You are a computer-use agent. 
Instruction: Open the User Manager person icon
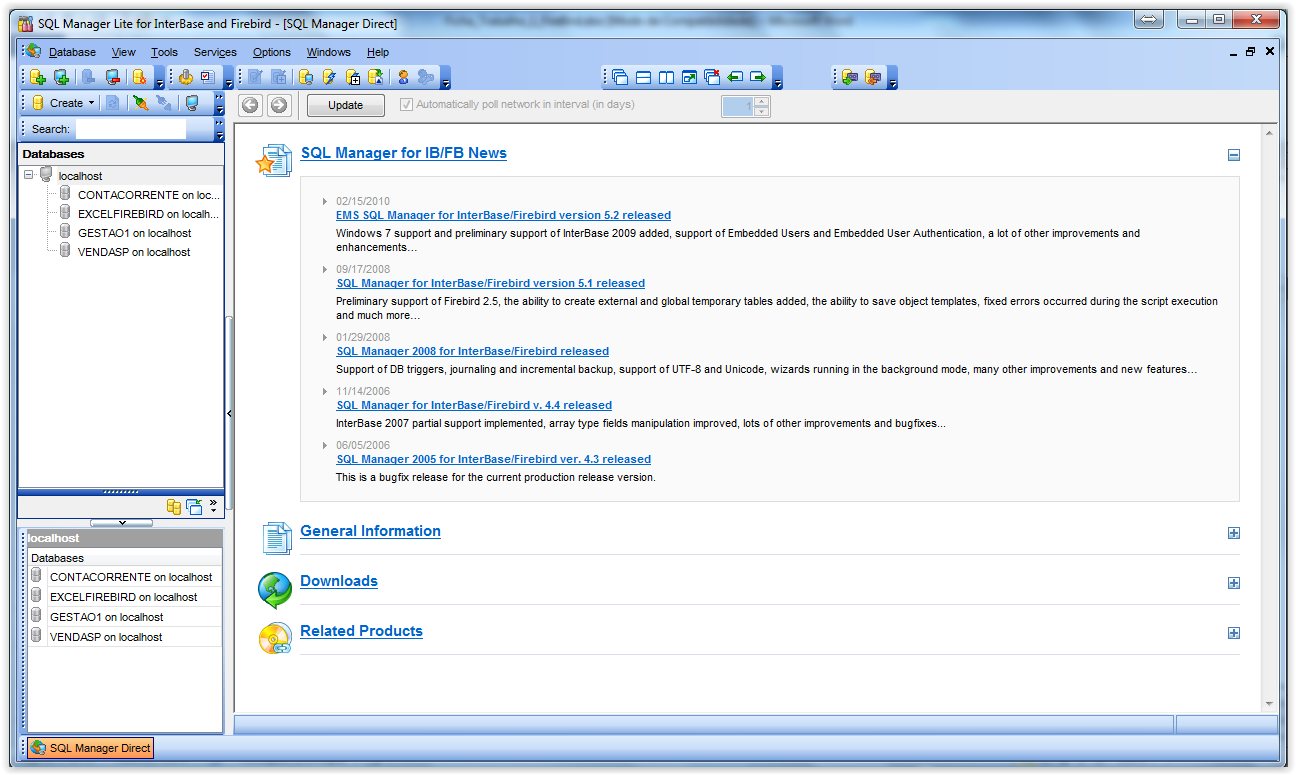pos(404,77)
